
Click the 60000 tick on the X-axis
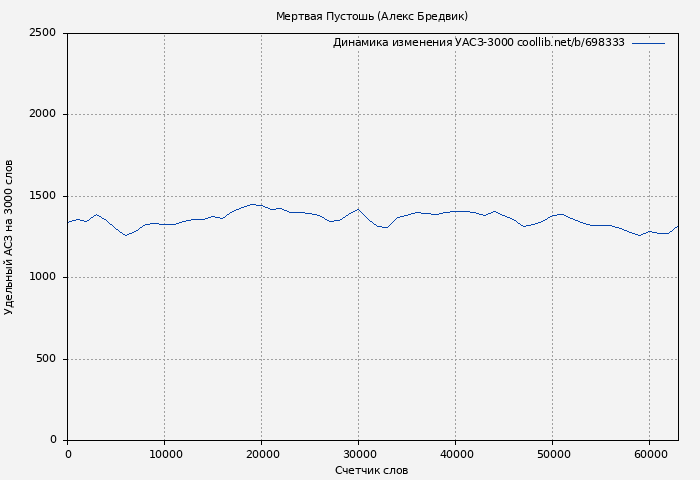650,455
